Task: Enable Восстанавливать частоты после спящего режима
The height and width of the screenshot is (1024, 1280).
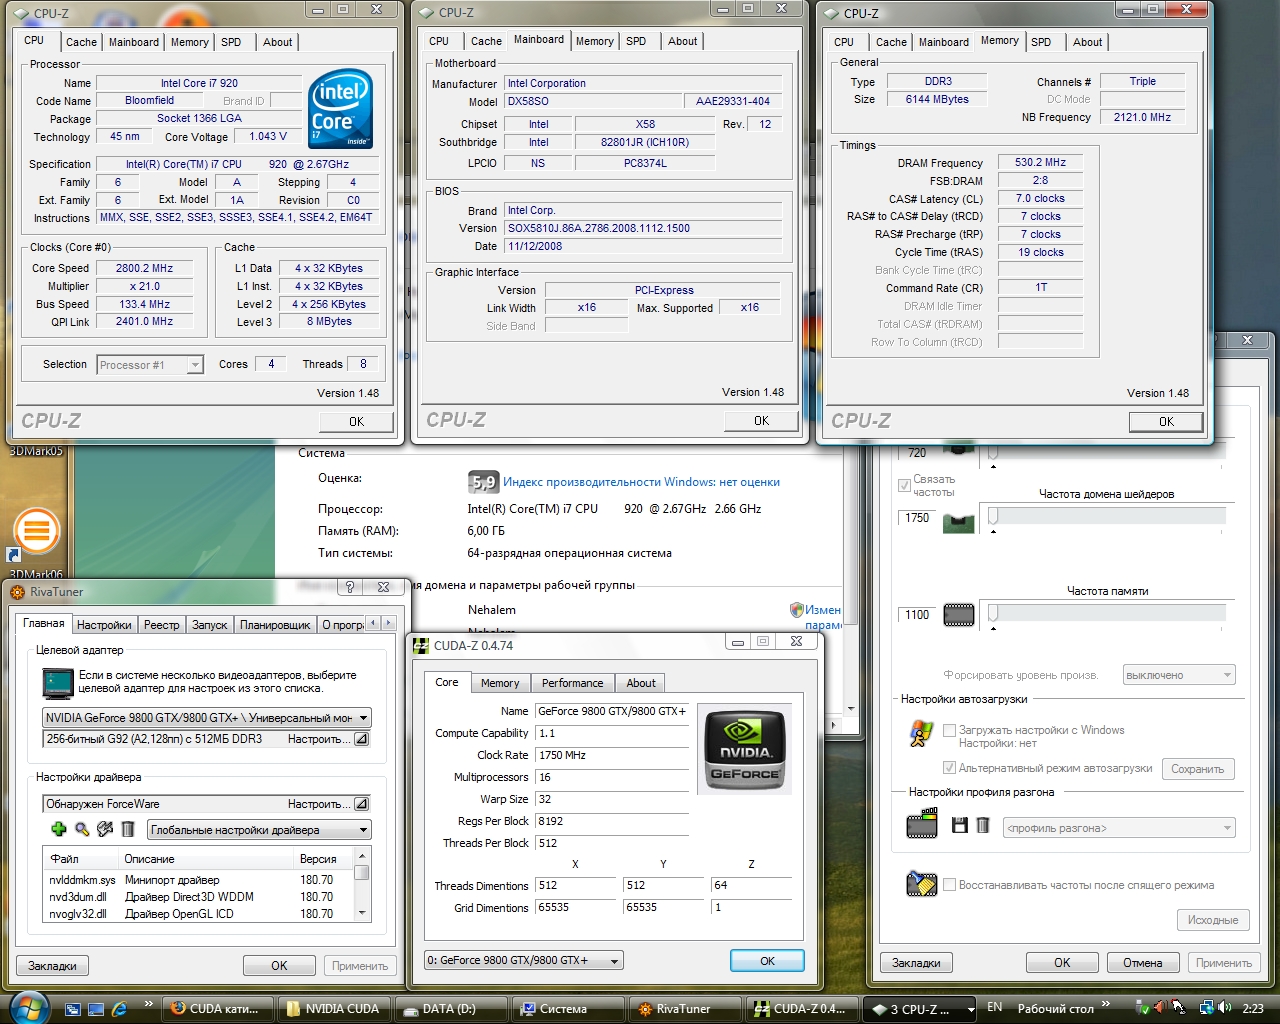Action: pyautogui.click(x=949, y=885)
